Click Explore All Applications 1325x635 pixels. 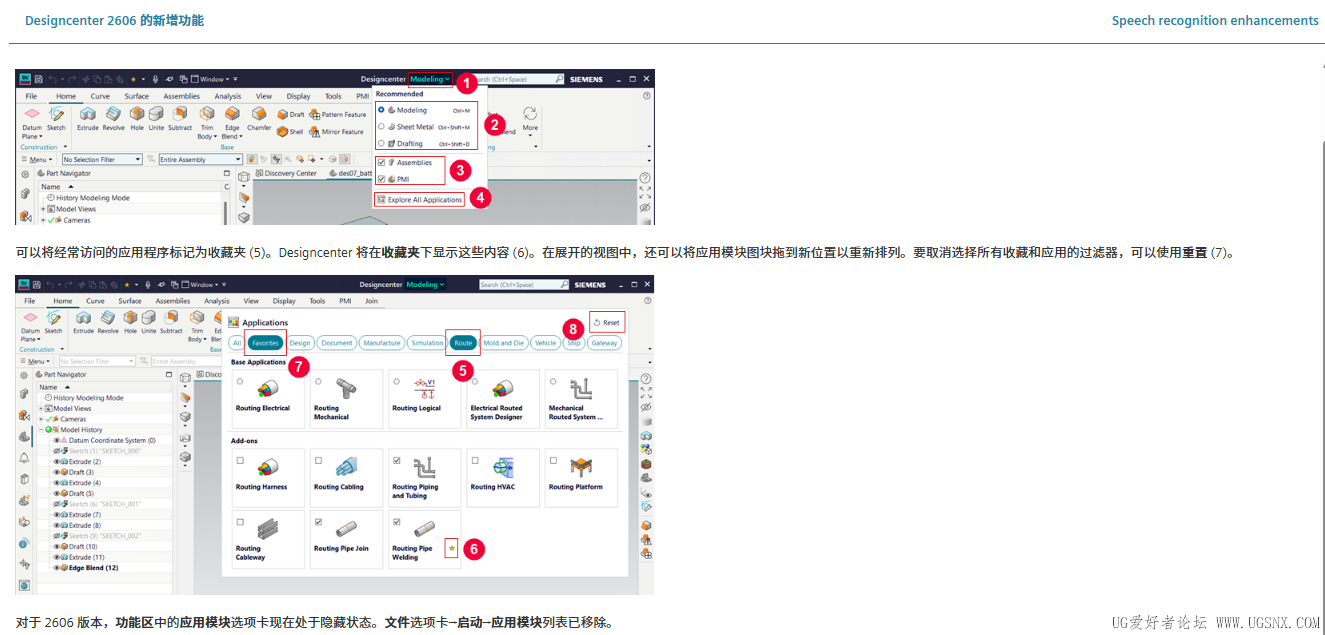point(420,200)
